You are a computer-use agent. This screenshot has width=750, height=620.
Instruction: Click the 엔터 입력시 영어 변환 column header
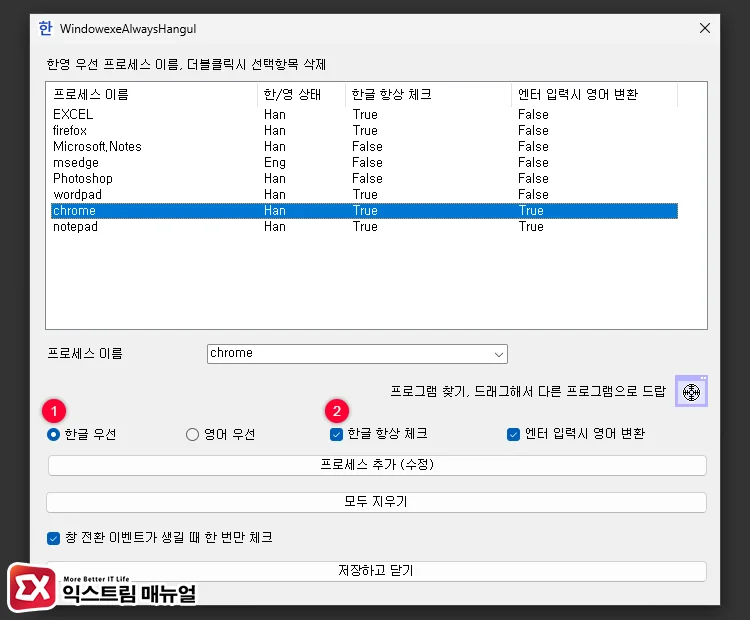[594, 95]
